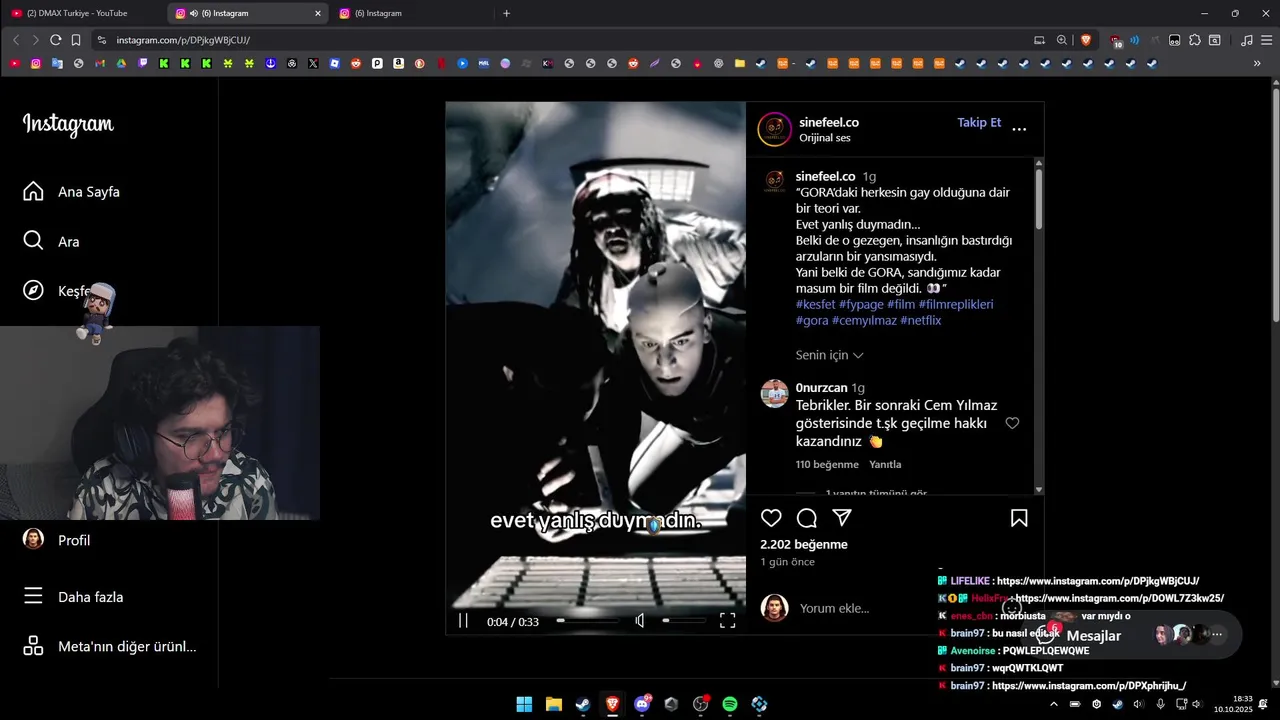Open the #cemyılmaz hashtag

pos(866,320)
